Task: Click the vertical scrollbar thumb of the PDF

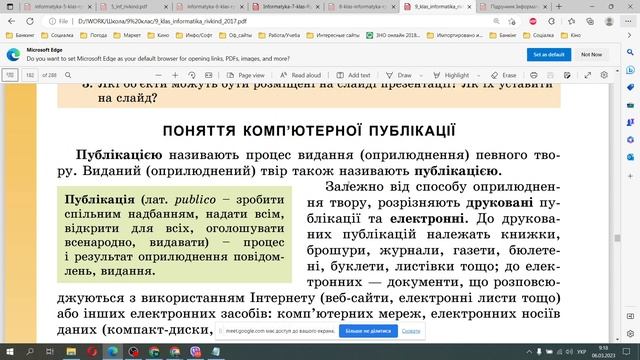Action: point(617,238)
